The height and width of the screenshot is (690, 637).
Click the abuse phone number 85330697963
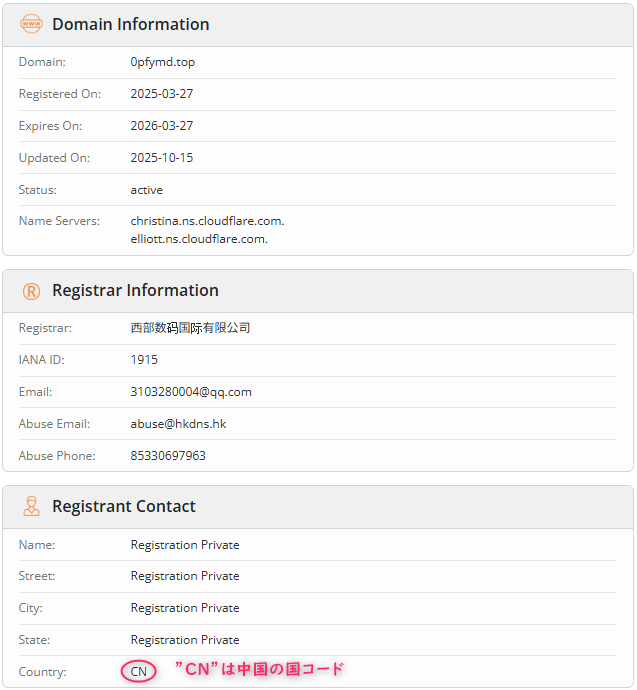pos(168,456)
